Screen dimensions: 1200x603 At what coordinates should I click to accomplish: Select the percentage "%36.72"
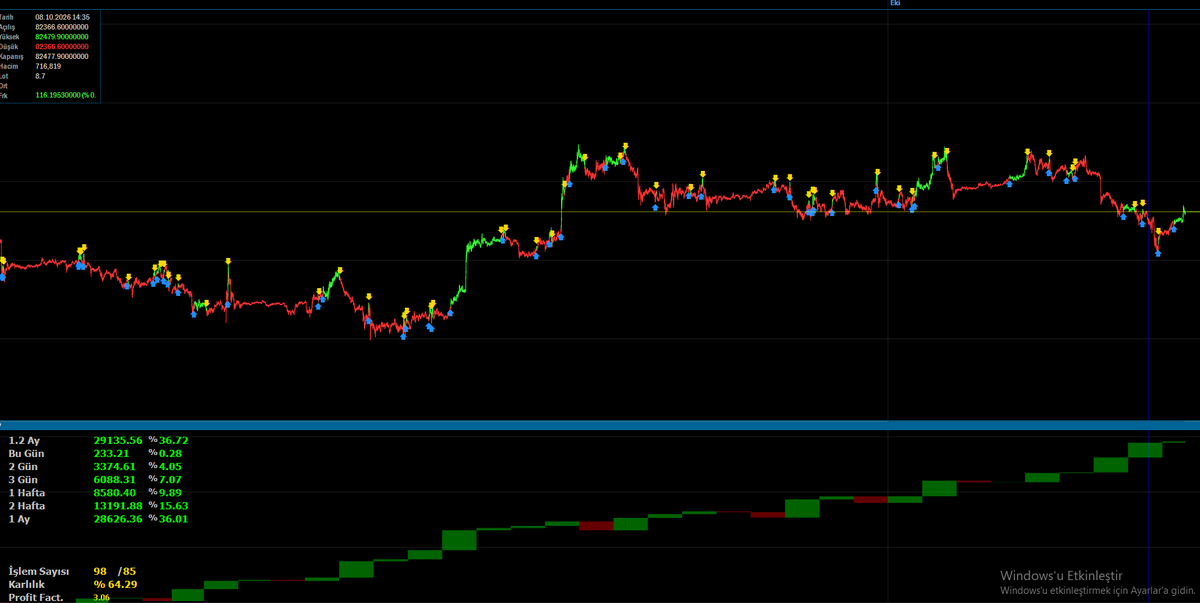click(x=169, y=440)
